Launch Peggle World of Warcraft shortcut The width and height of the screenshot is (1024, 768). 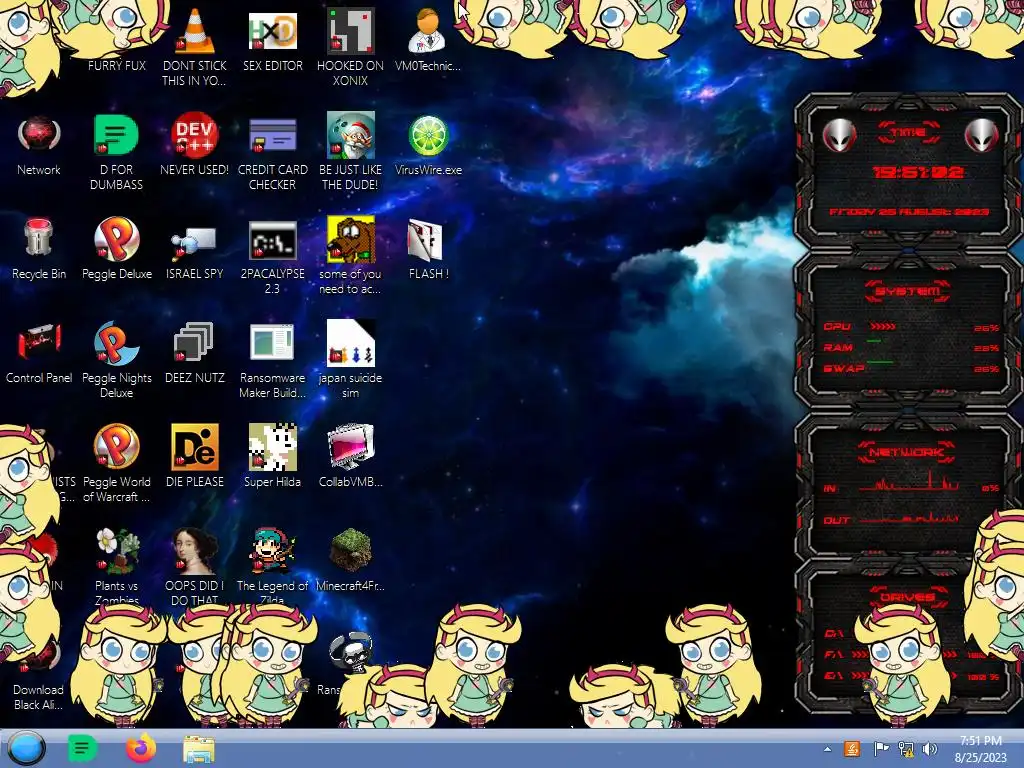click(x=116, y=462)
